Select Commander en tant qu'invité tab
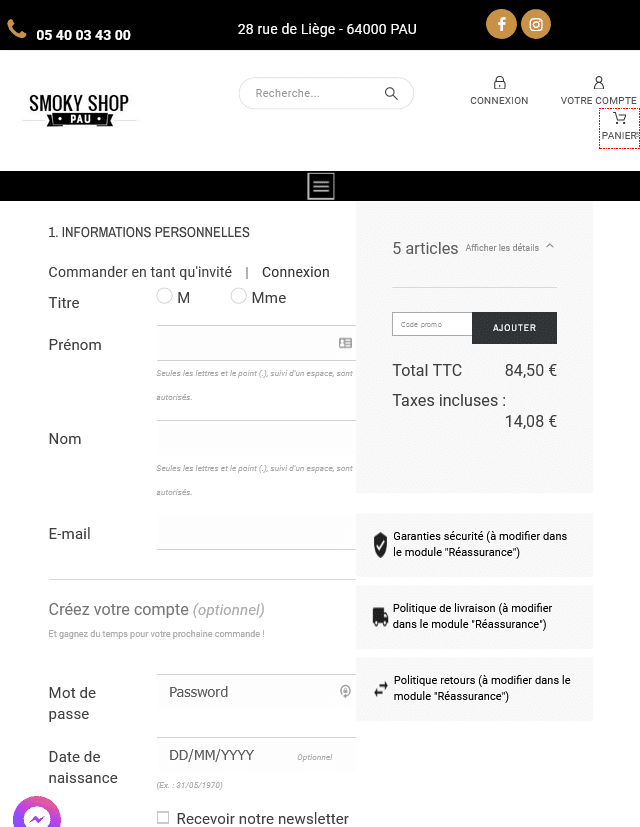The image size is (640, 827). (140, 272)
